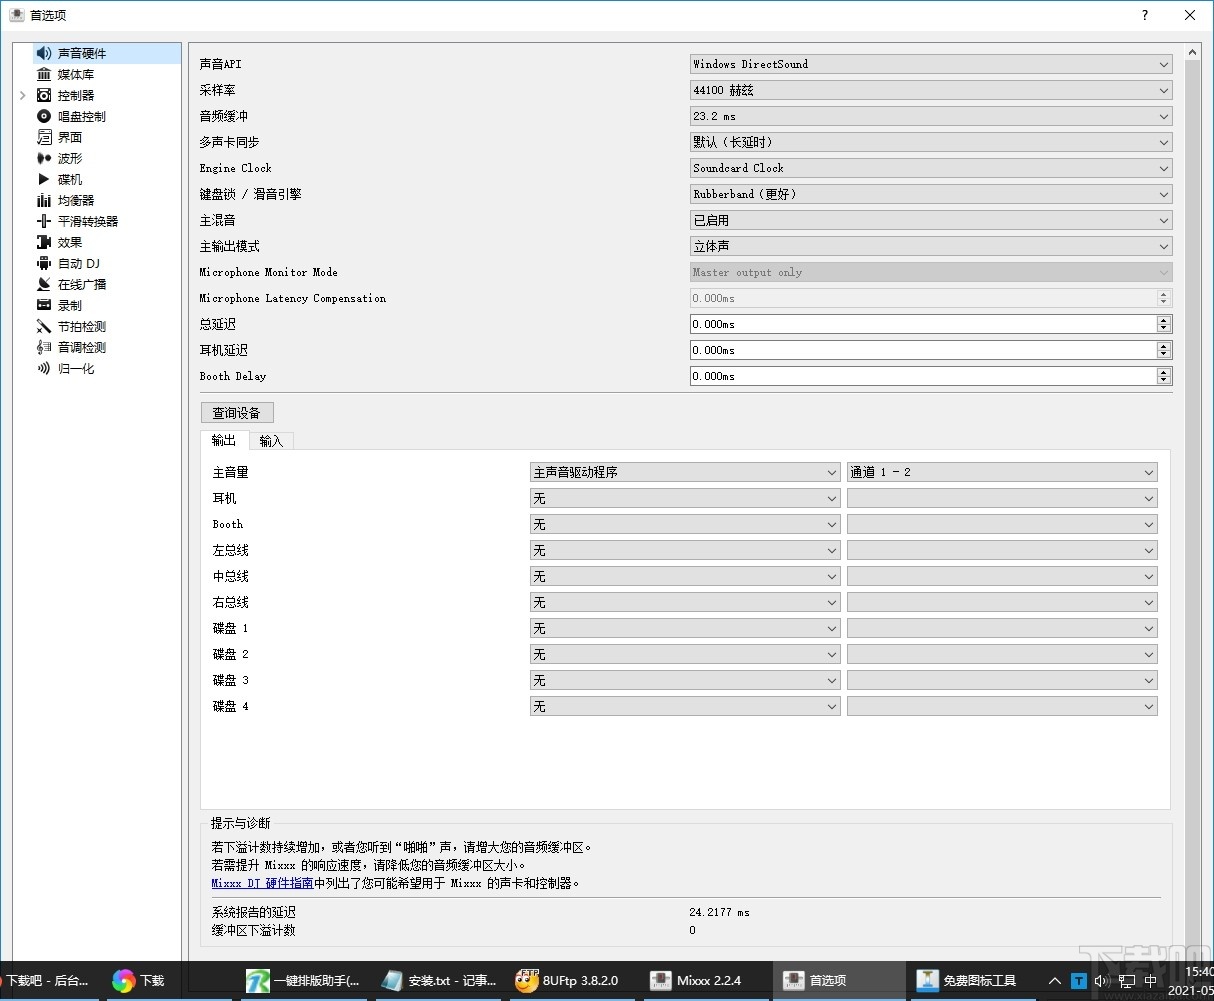The image size is (1214, 1001).
Task: Open the Booth device dropdown
Action: pyautogui.click(x=685, y=524)
